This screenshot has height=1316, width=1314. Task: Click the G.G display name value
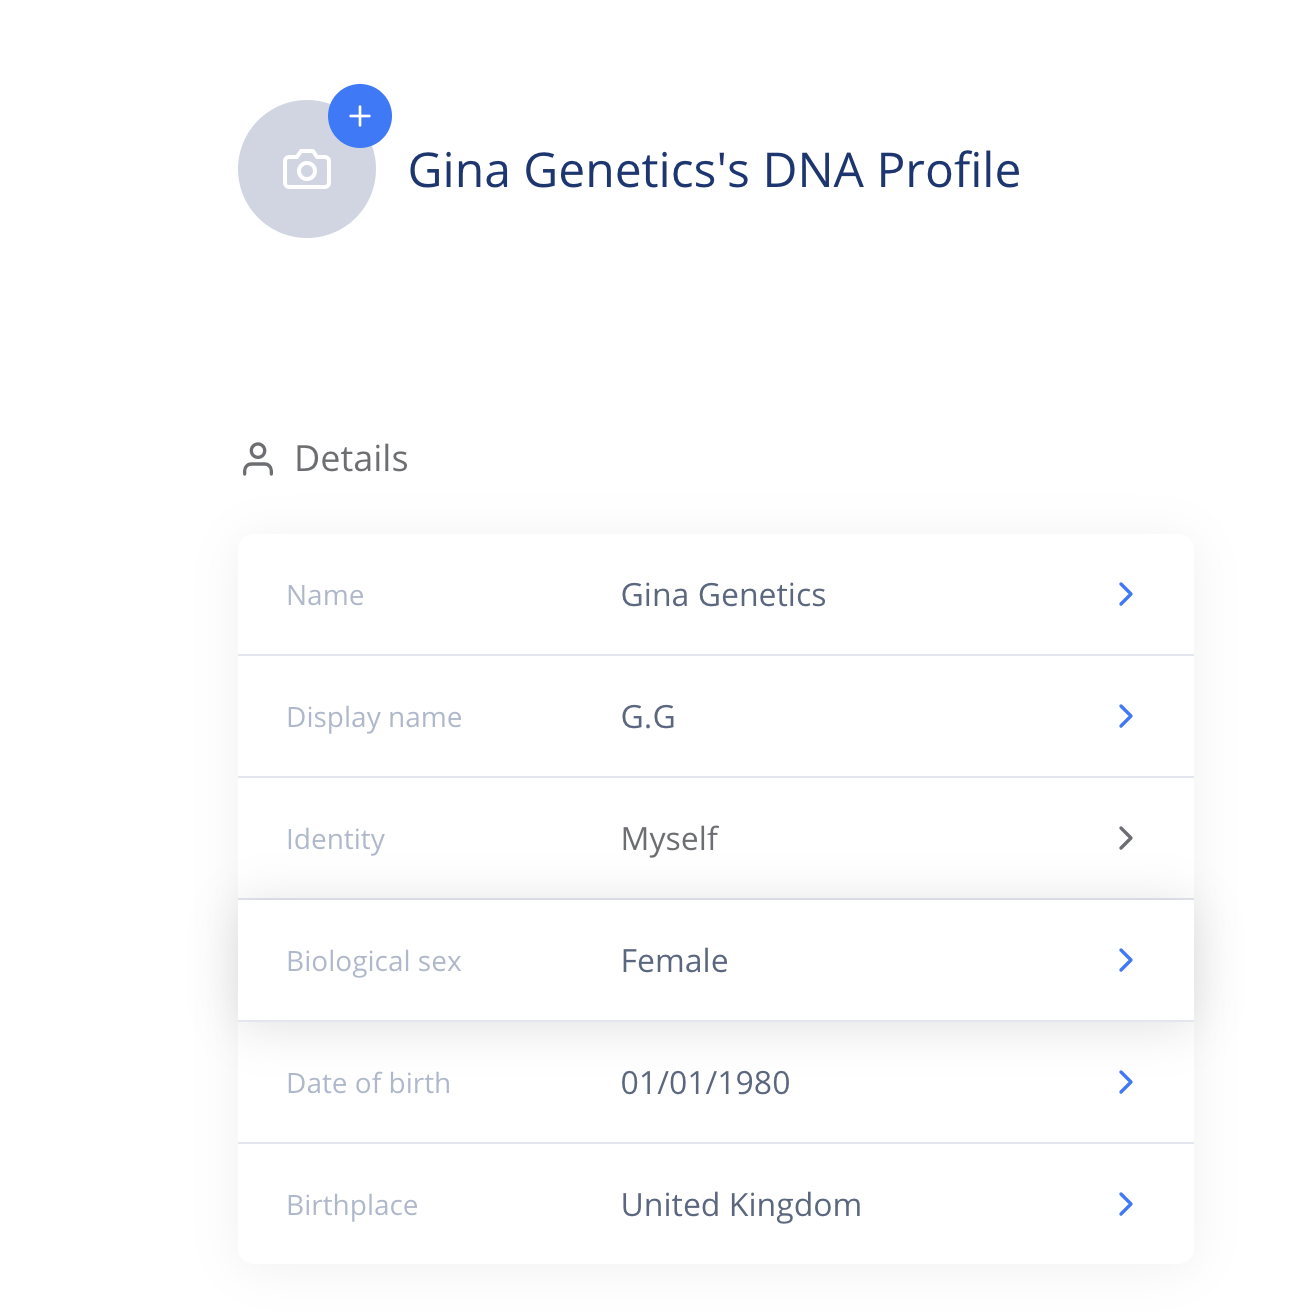coord(648,717)
